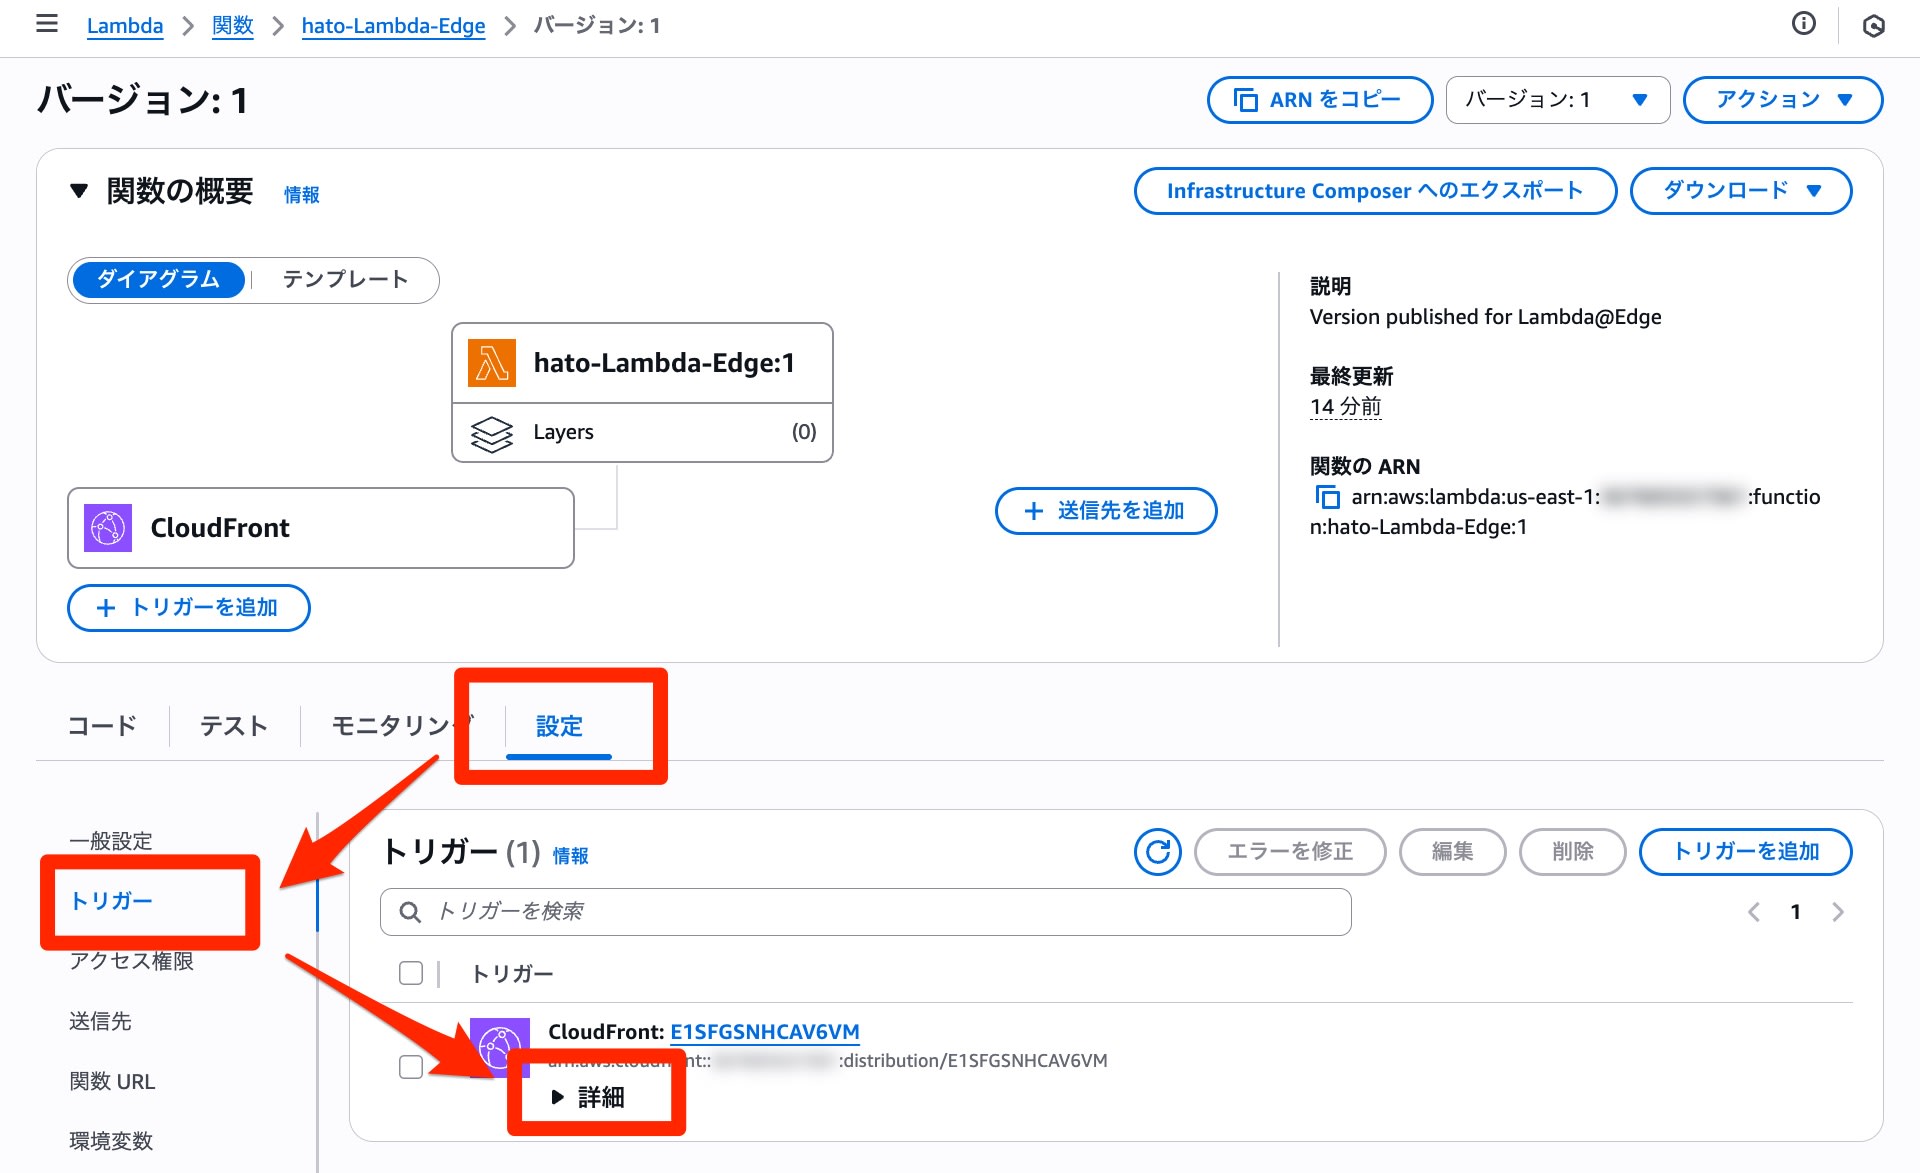Select the Configuration (設定) tab
Image resolution: width=1920 pixels, height=1173 pixels.
click(x=559, y=726)
